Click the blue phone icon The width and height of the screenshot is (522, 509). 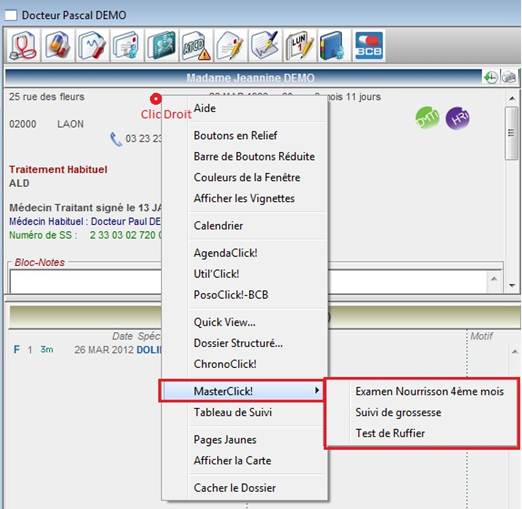116,139
